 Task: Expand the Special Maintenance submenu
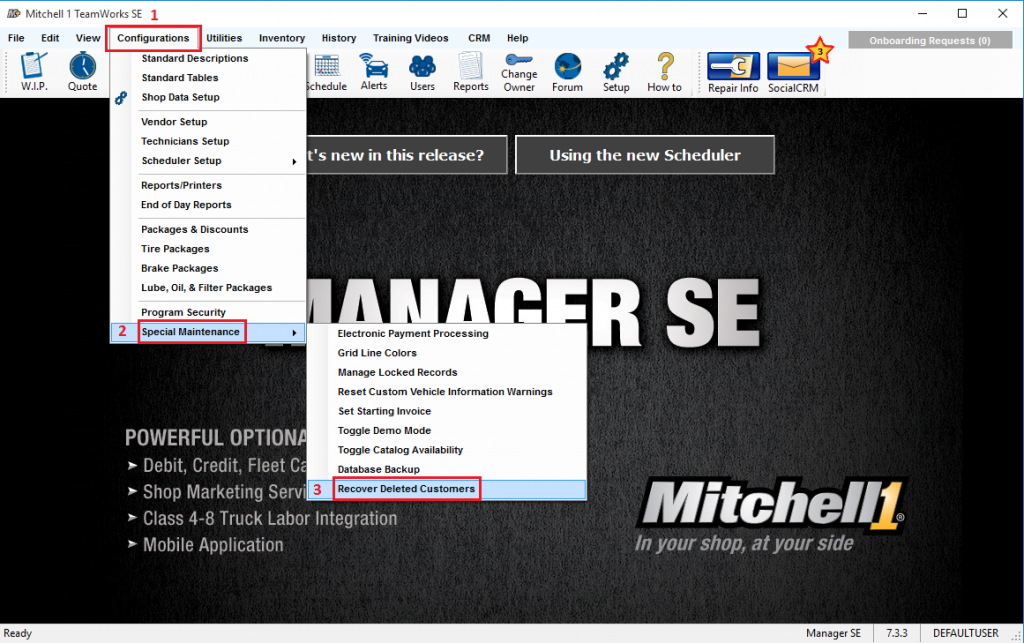click(208, 332)
